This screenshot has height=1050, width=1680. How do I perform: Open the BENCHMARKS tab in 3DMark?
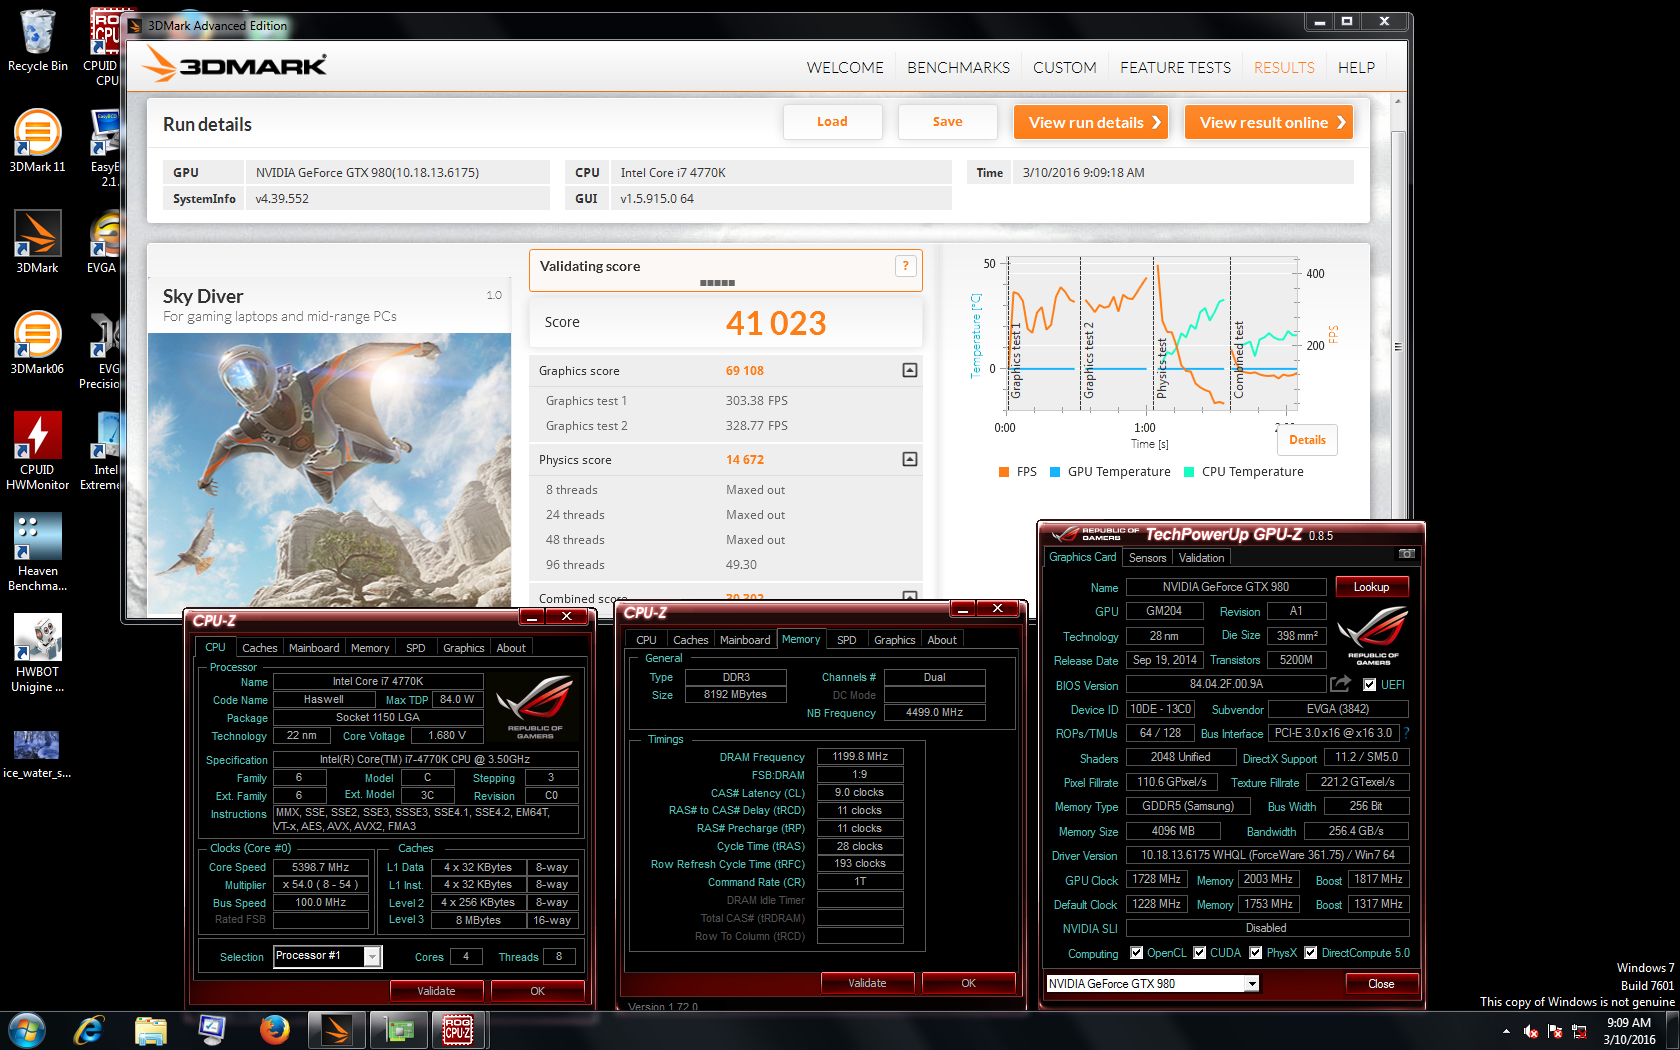pyautogui.click(x=958, y=68)
